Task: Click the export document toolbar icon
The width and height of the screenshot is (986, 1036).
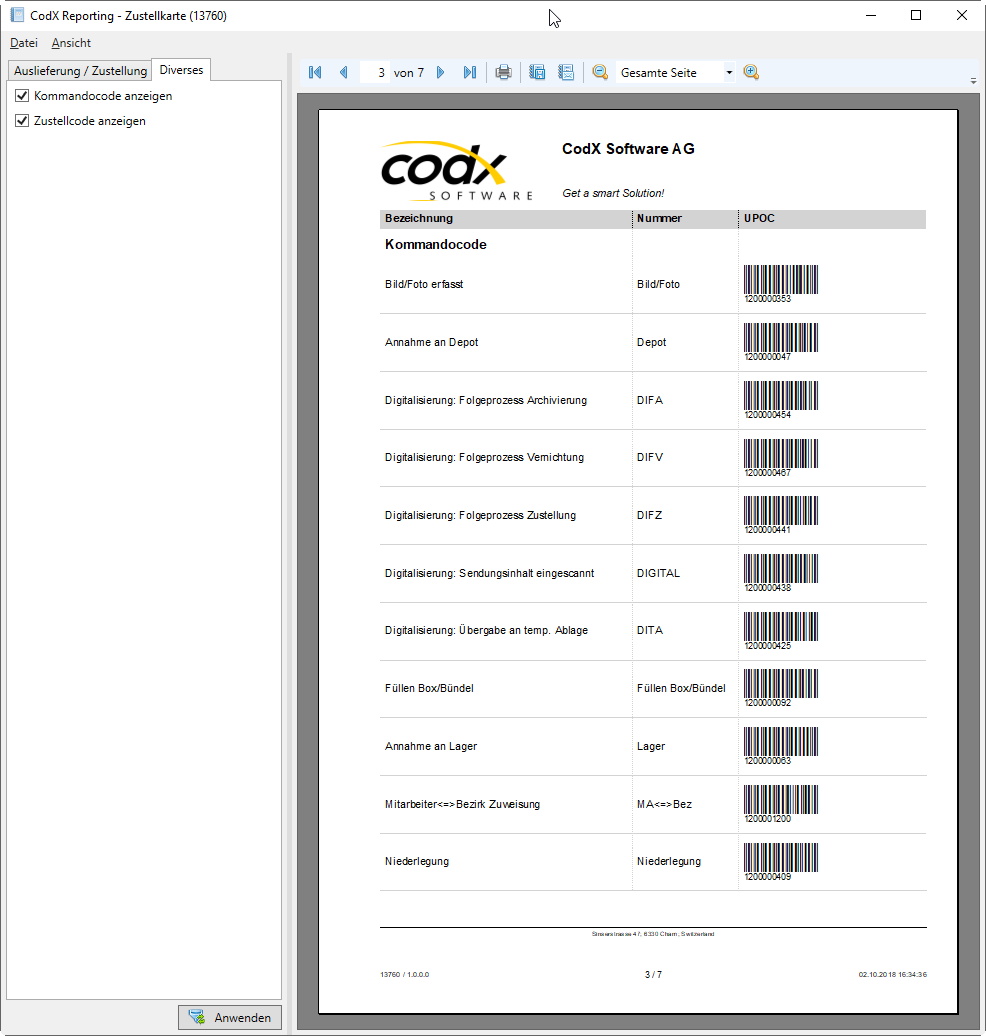Action: click(x=537, y=72)
